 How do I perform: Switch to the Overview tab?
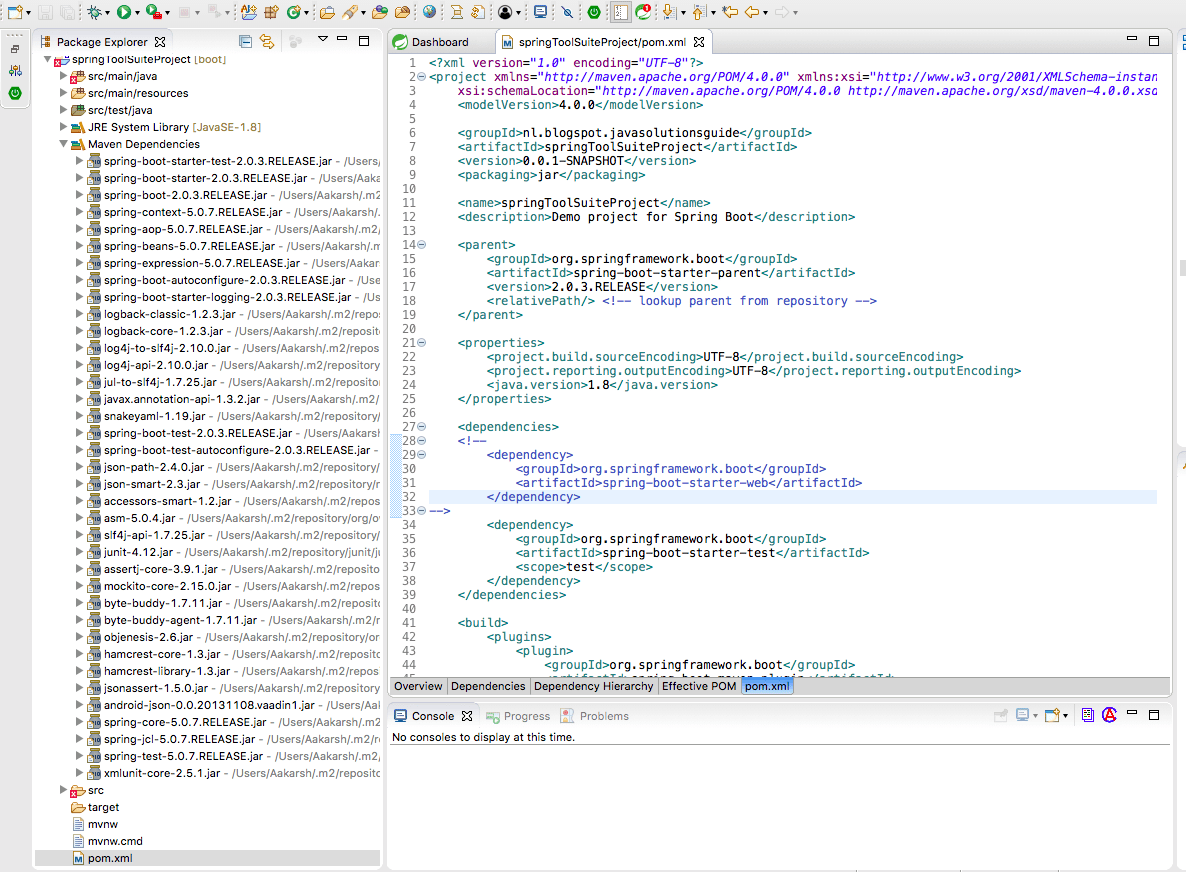pos(418,686)
